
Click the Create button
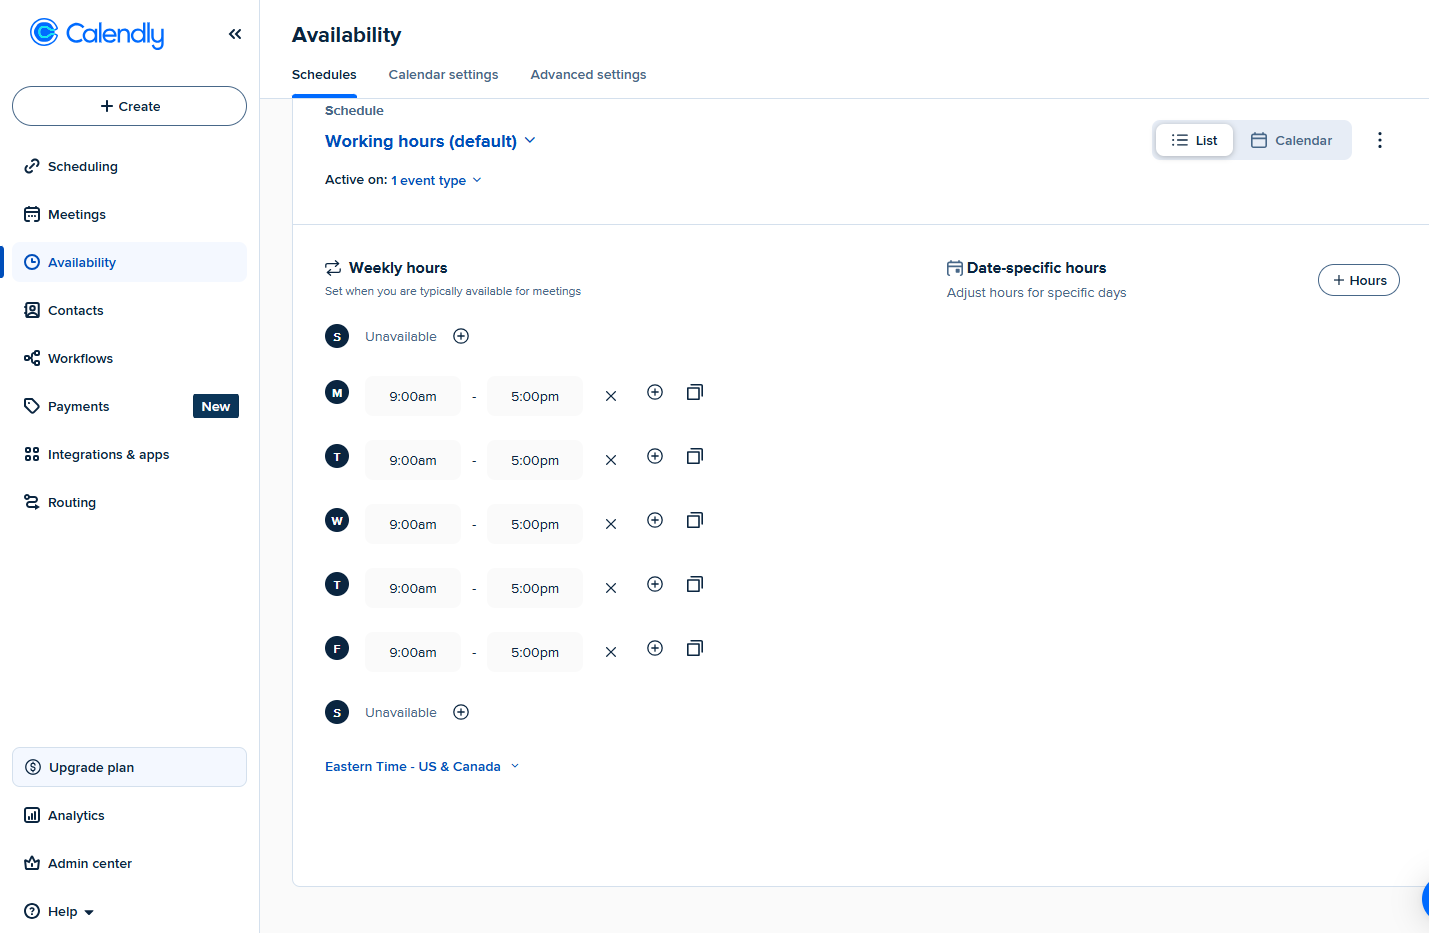coord(130,106)
